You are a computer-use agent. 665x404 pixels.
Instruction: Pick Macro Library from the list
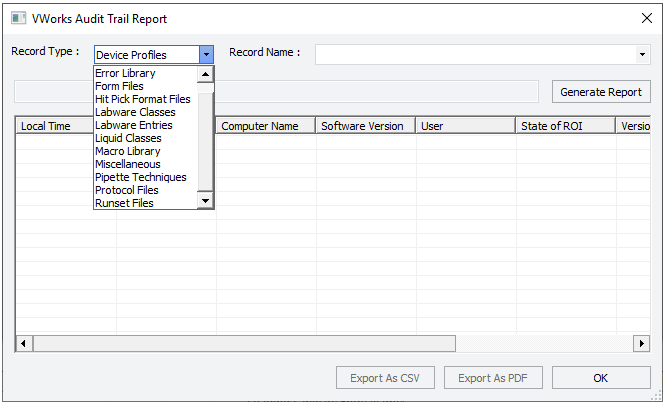pyautogui.click(x=145, y=151)
